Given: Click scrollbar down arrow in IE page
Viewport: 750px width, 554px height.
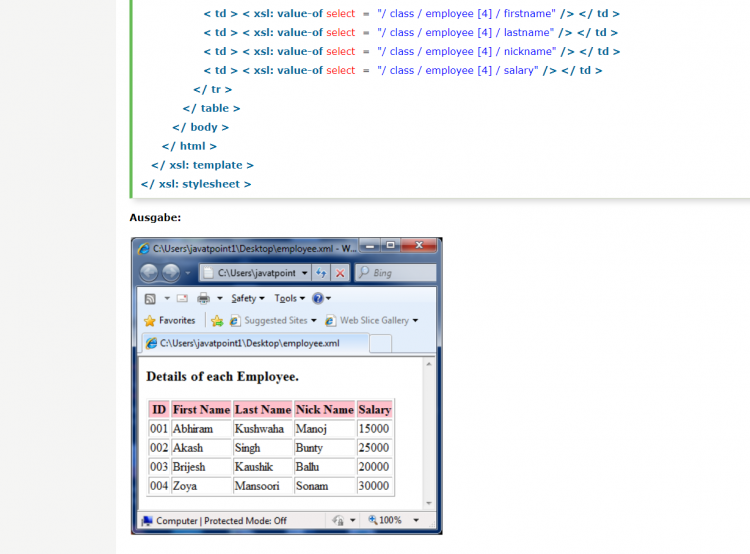Looking at the screenshot, I should [429, 503].
